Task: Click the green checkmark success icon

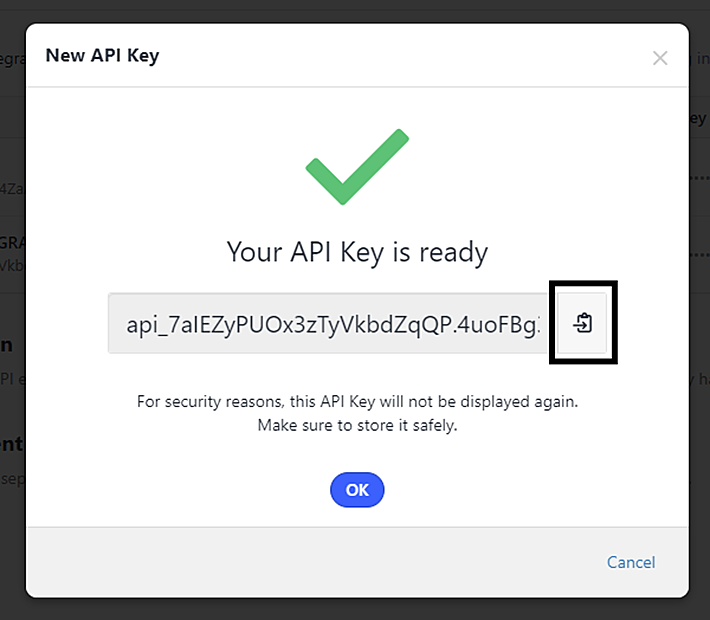Action: click(x=357, y=167)
